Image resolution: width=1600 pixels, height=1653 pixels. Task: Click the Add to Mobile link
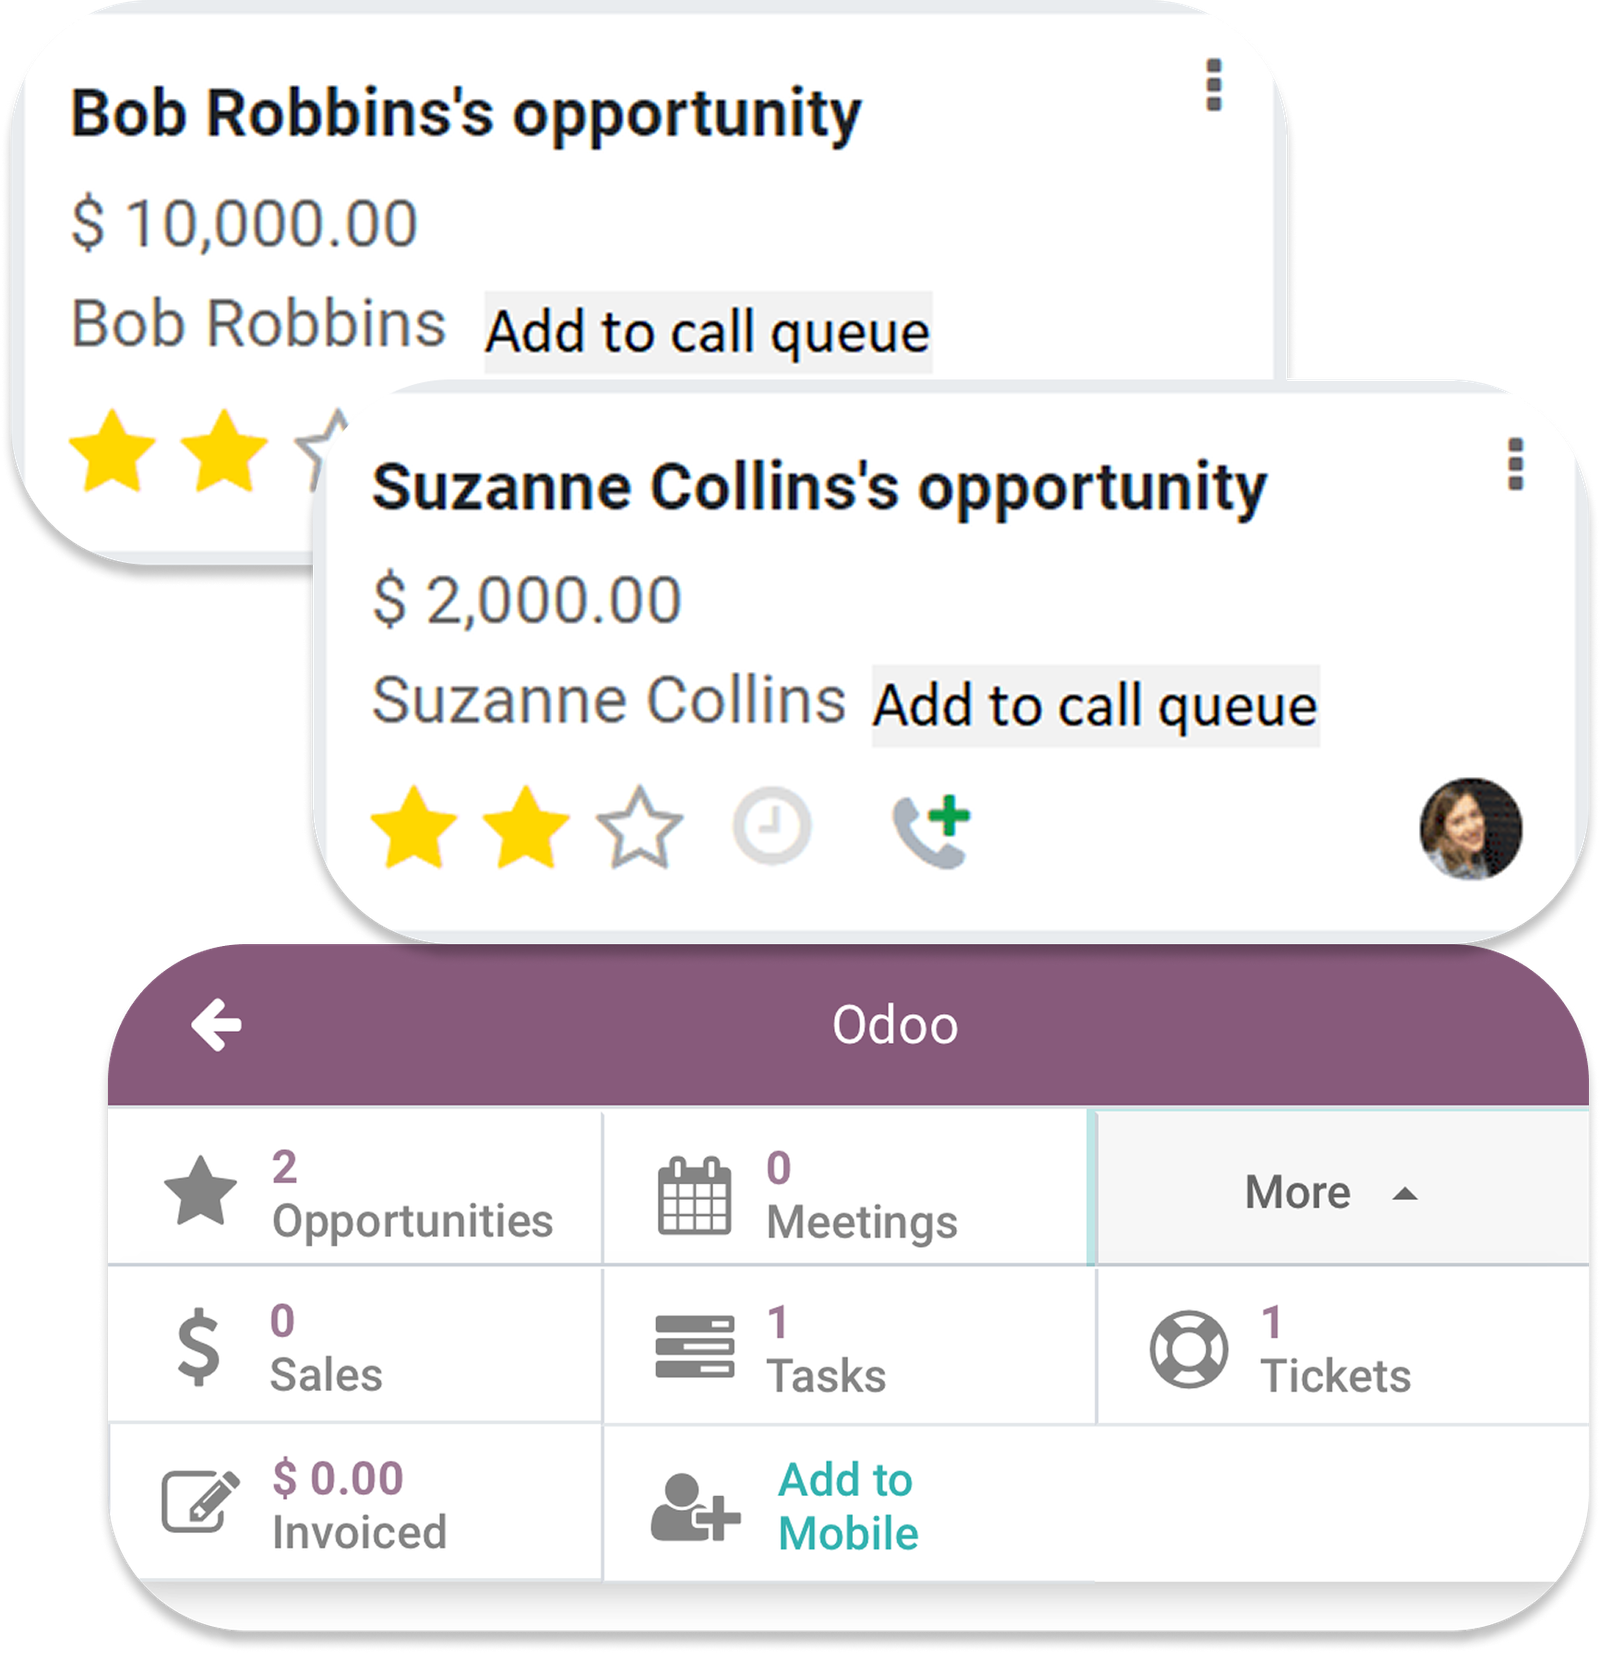pos(847,1506)
